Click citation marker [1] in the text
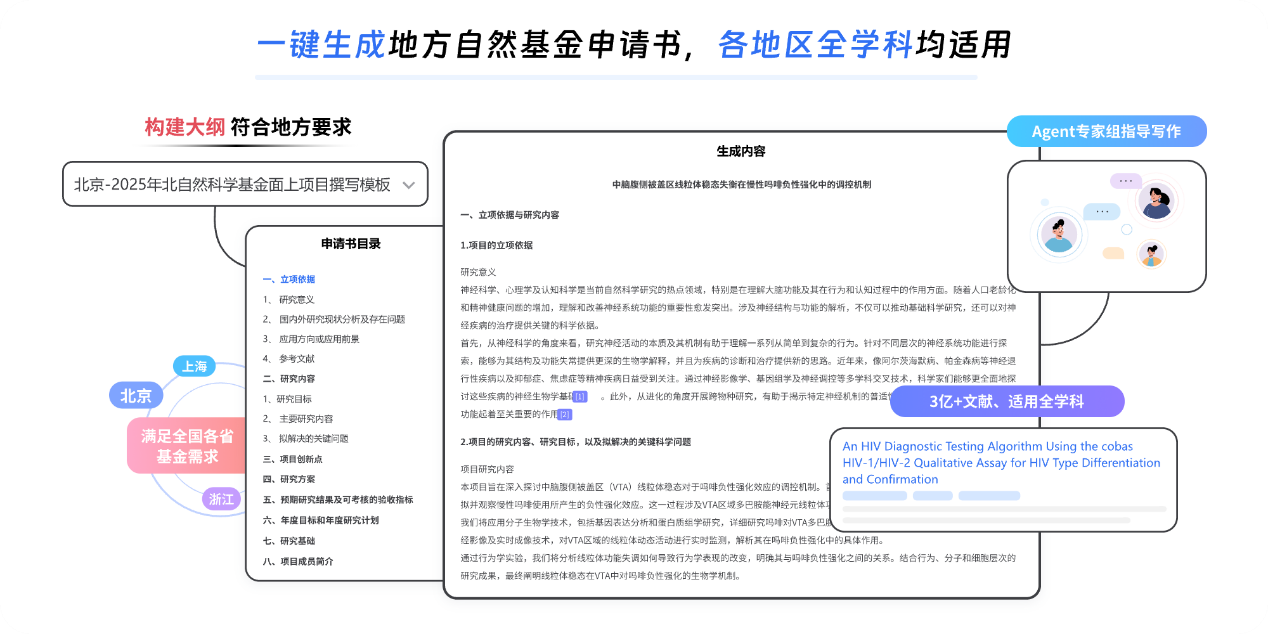The image size is (1268, 634). [580, 397]
